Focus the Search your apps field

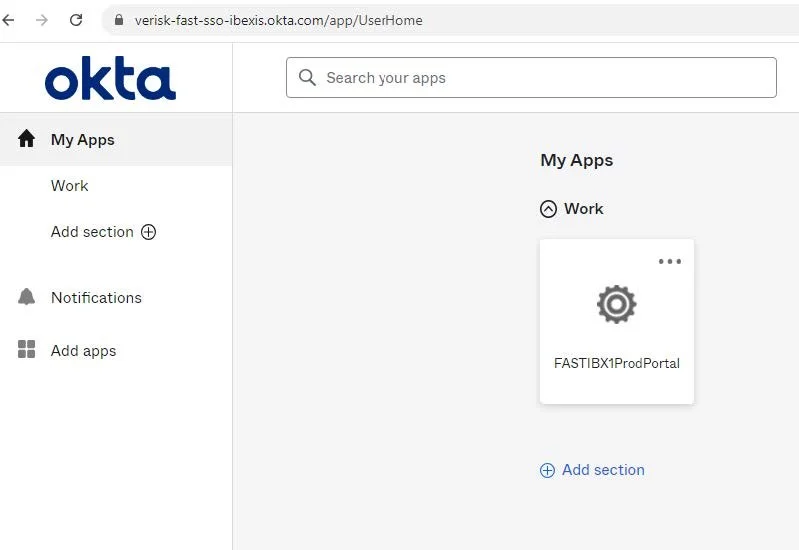[531, 77]
